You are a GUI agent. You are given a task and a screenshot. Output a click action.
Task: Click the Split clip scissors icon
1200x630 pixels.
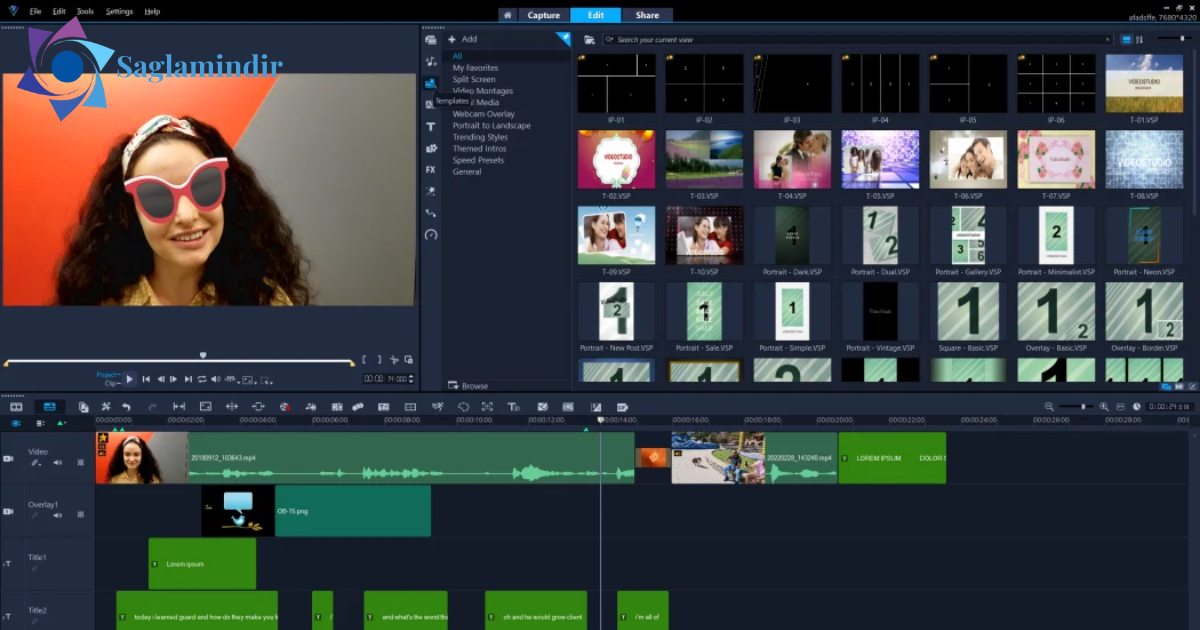pos(394,359)
